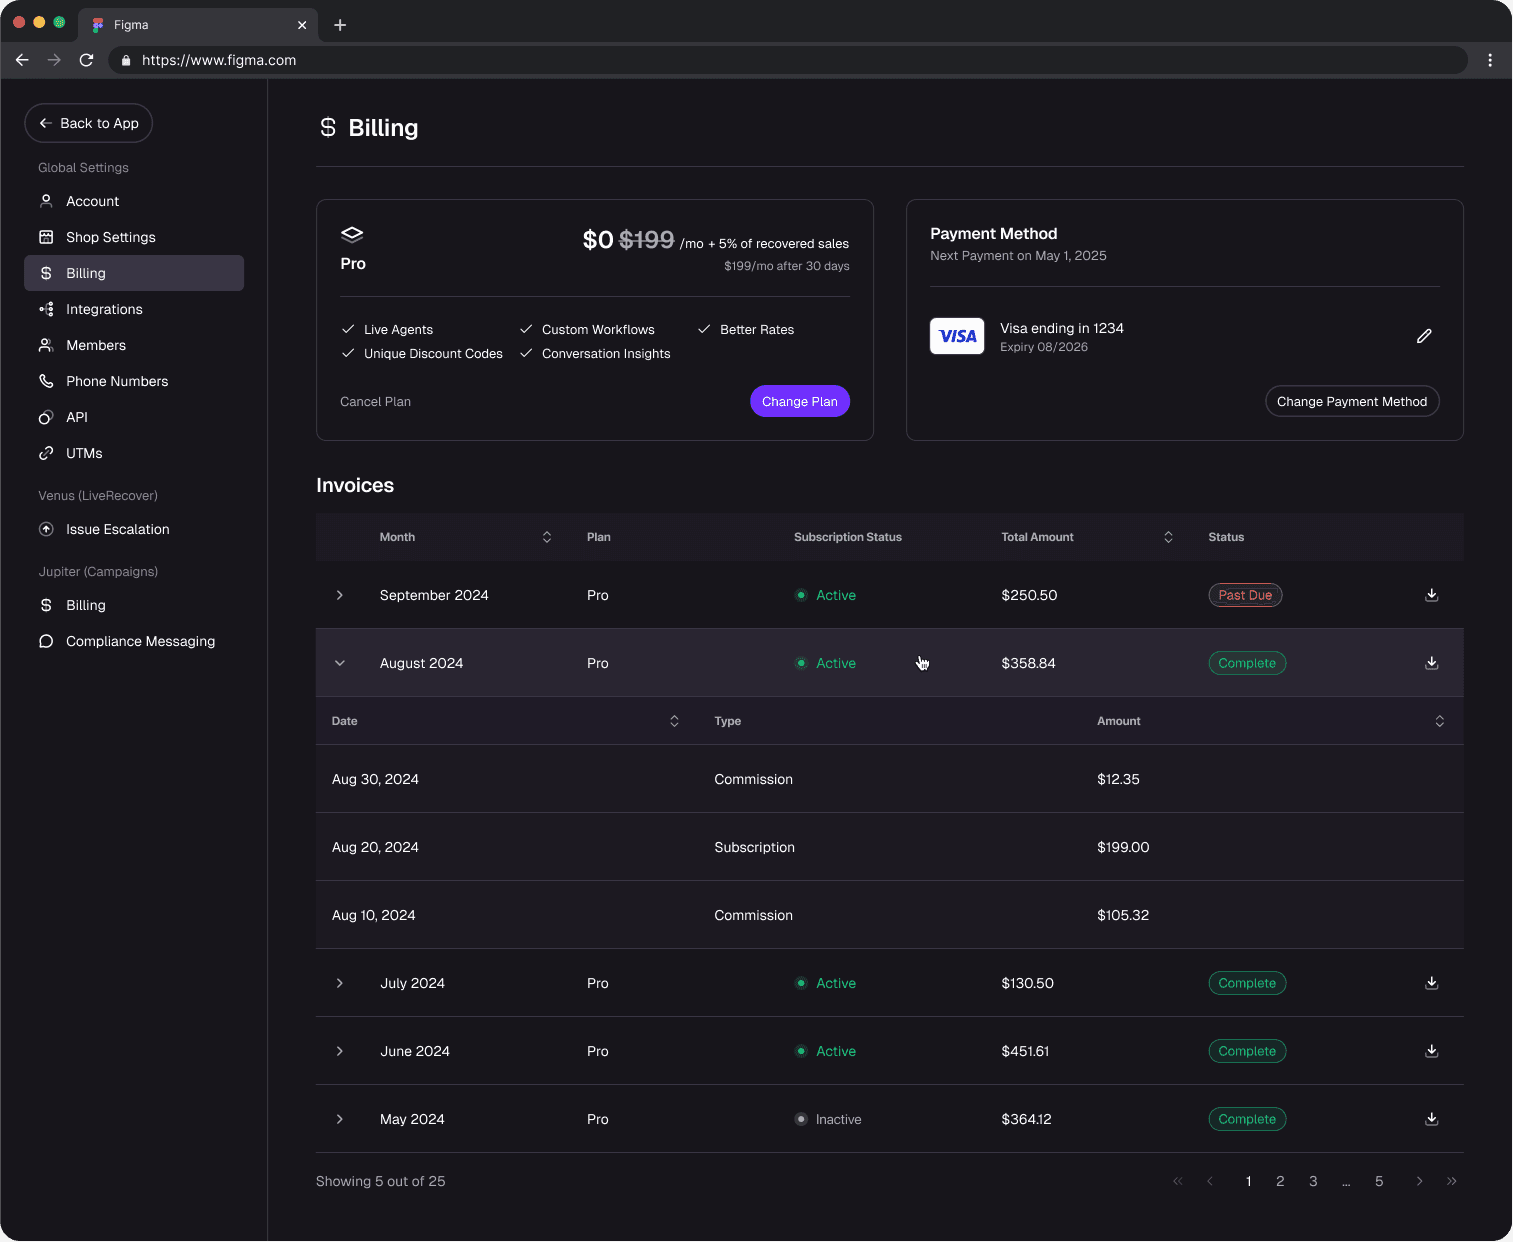Edit payment method with the pencil icon
This screenshot has height=1242, width=1513.
1424,336
